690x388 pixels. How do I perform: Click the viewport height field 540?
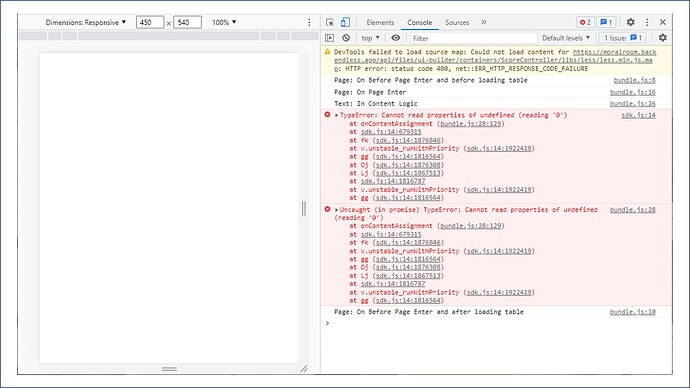(x=187, y=22)
